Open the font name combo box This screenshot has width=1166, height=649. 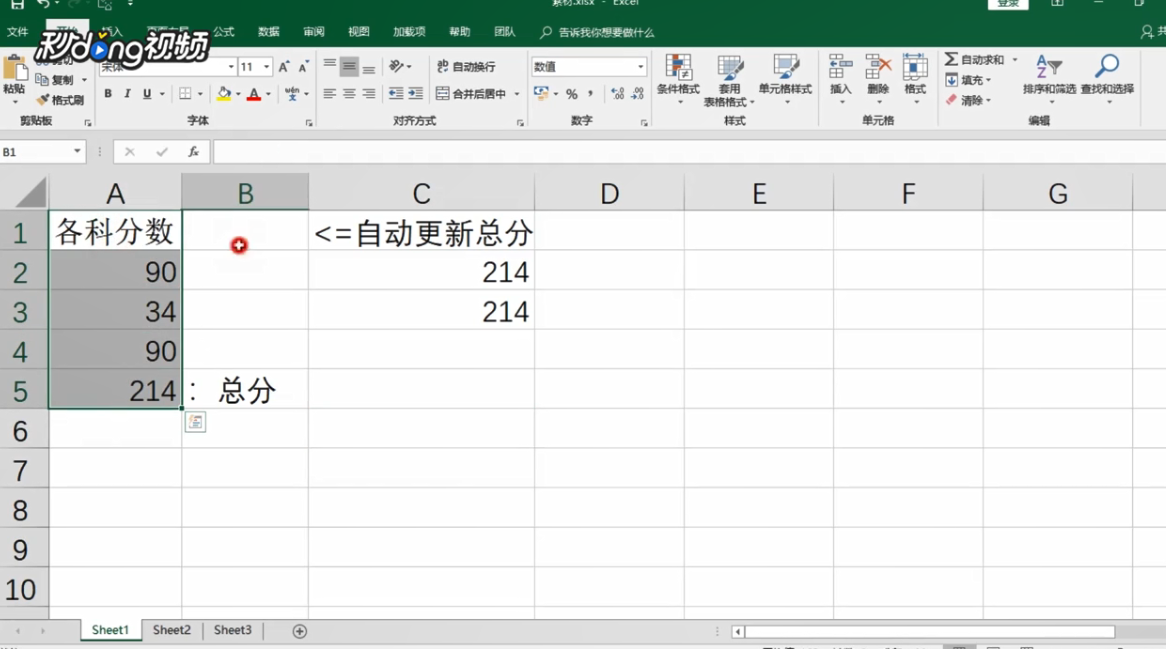tap(167, 66)
